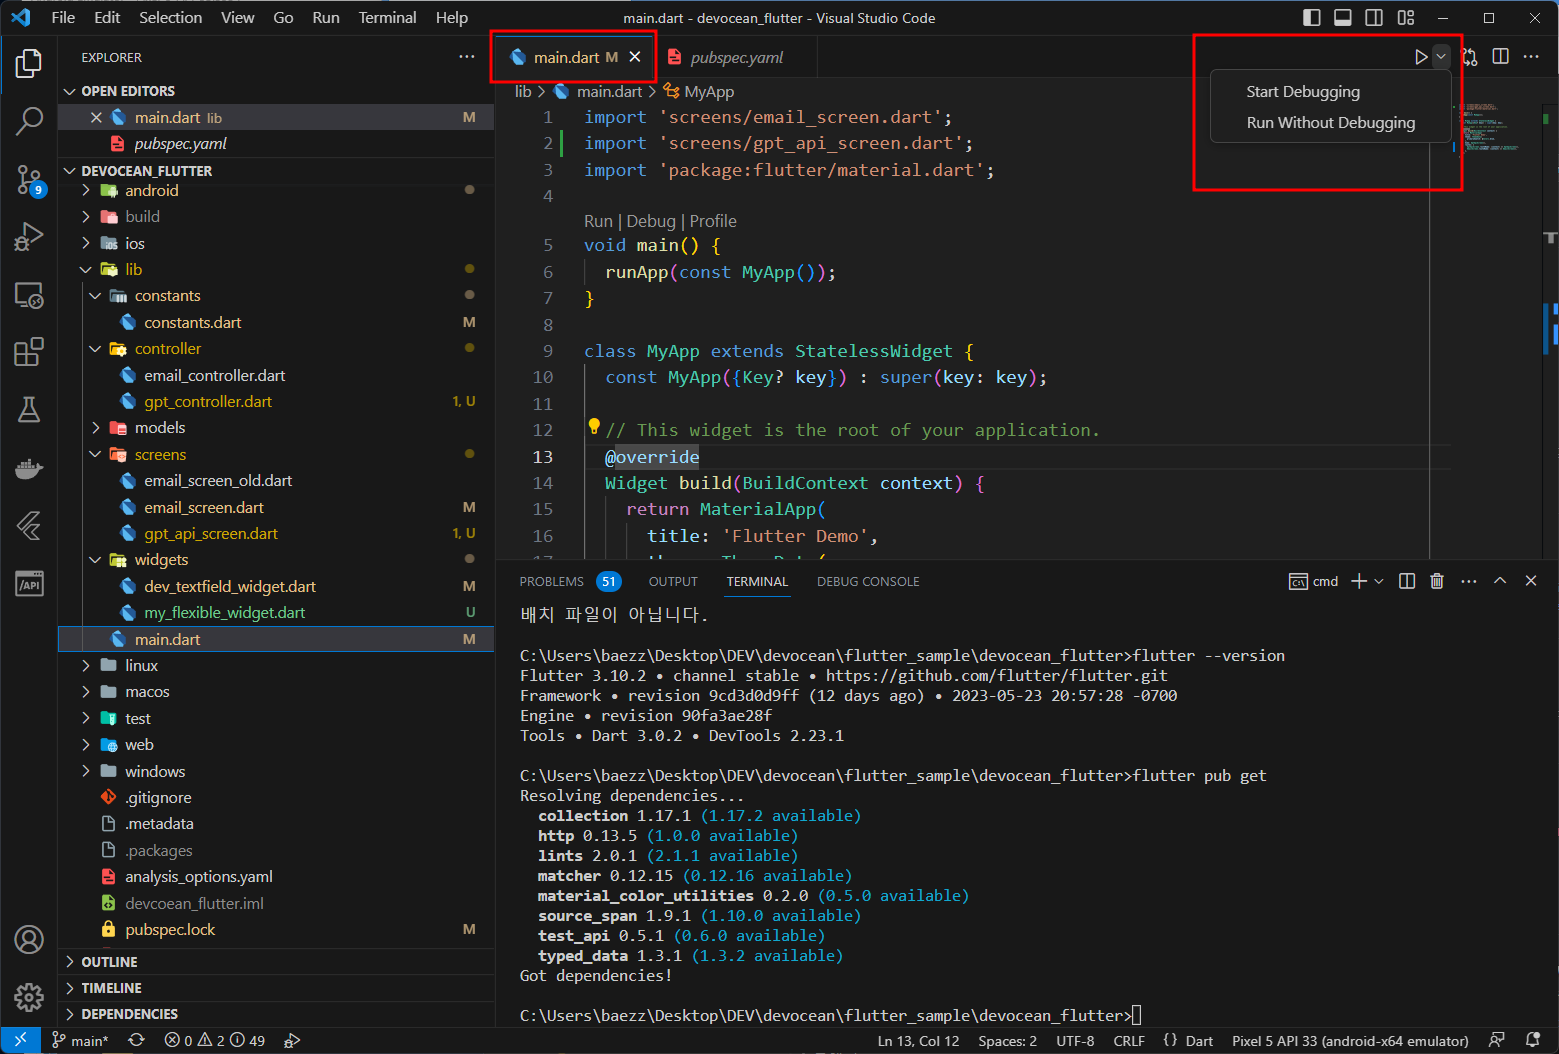This screenshot has height=1054, width=1559.
Task: Open editor More Actions ellipsis
Action: click(x=1531, y=57)
